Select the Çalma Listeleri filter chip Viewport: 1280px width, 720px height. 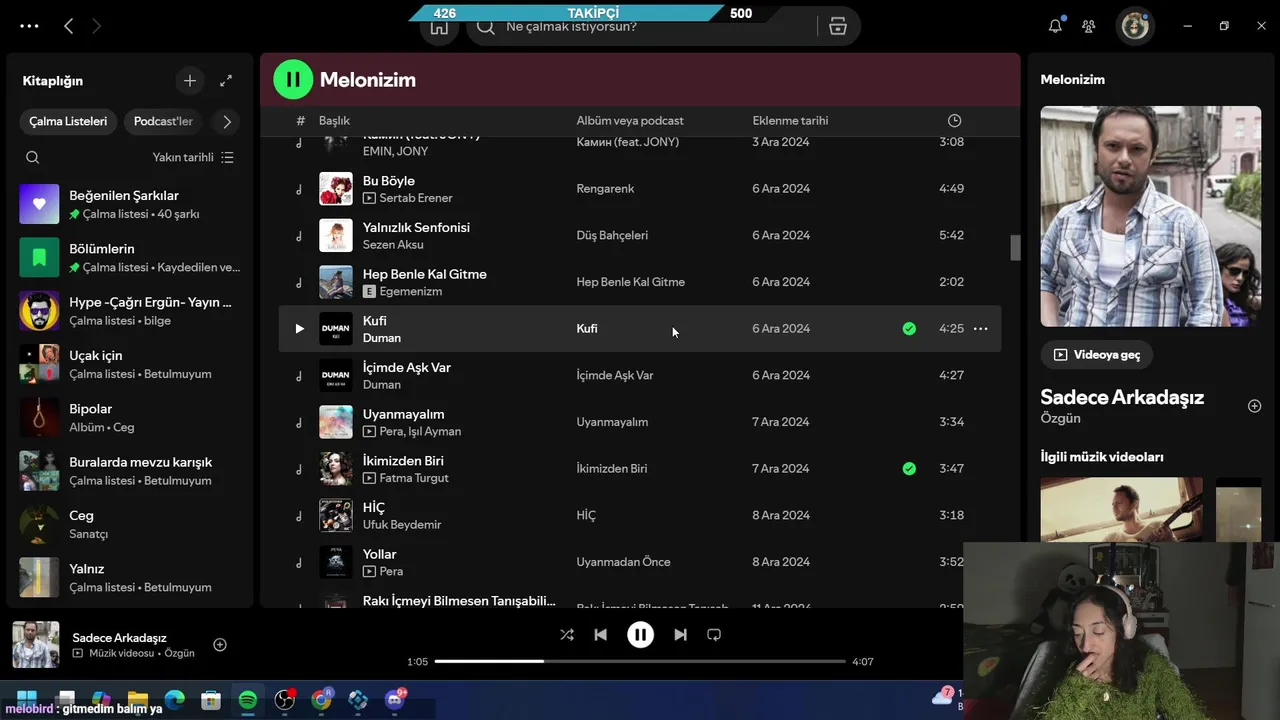(x=68, y=121)
